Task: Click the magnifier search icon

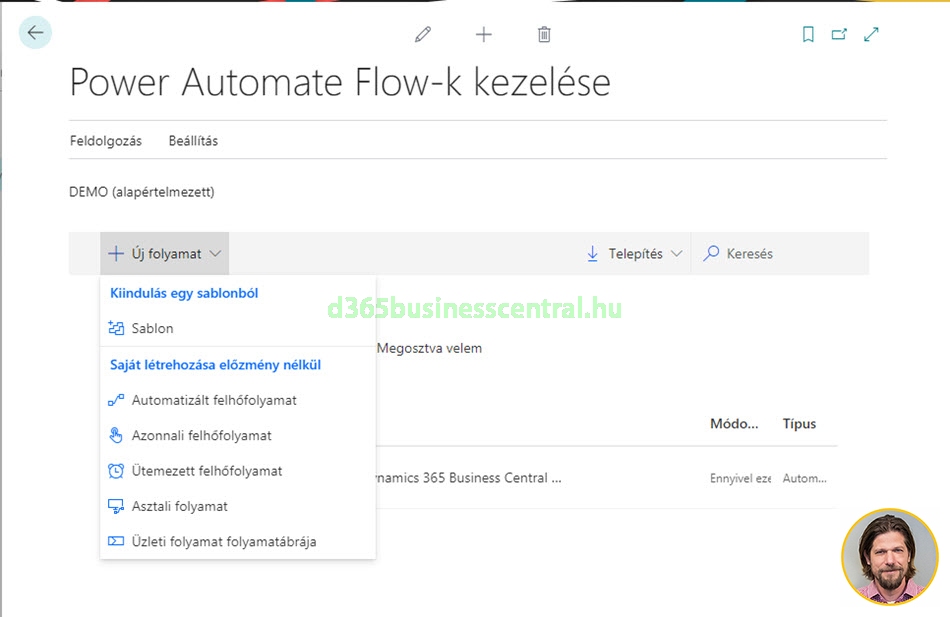Action: point(712,254)
